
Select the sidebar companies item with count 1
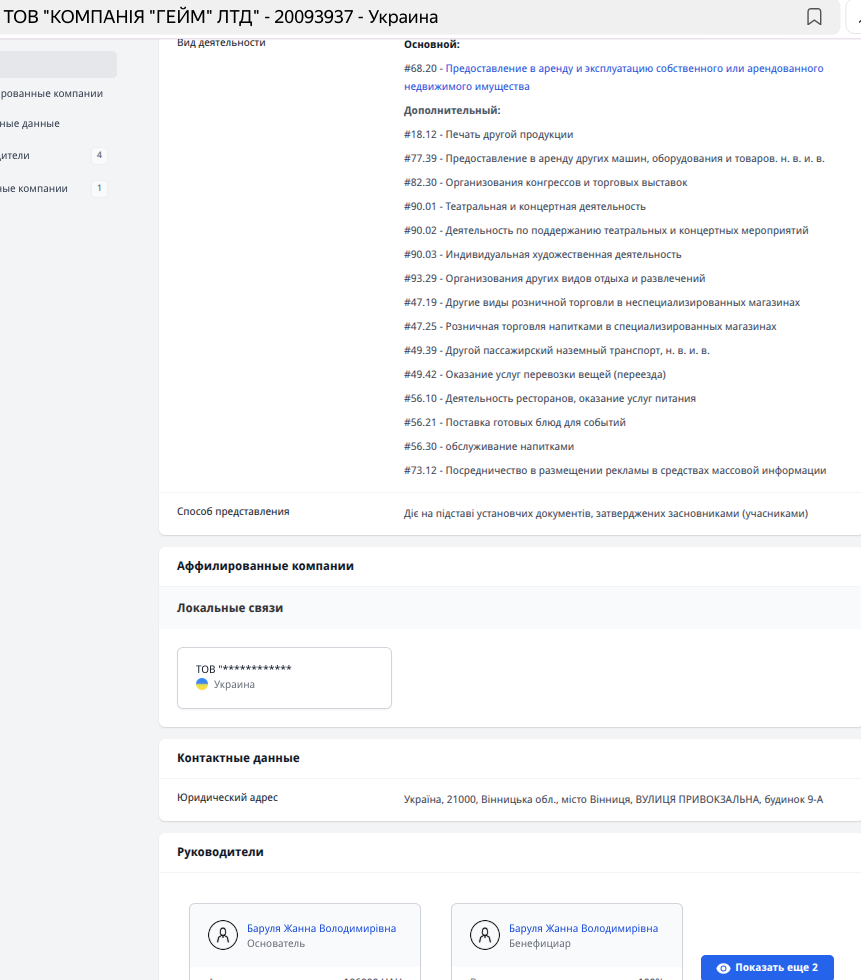(34, 188)
